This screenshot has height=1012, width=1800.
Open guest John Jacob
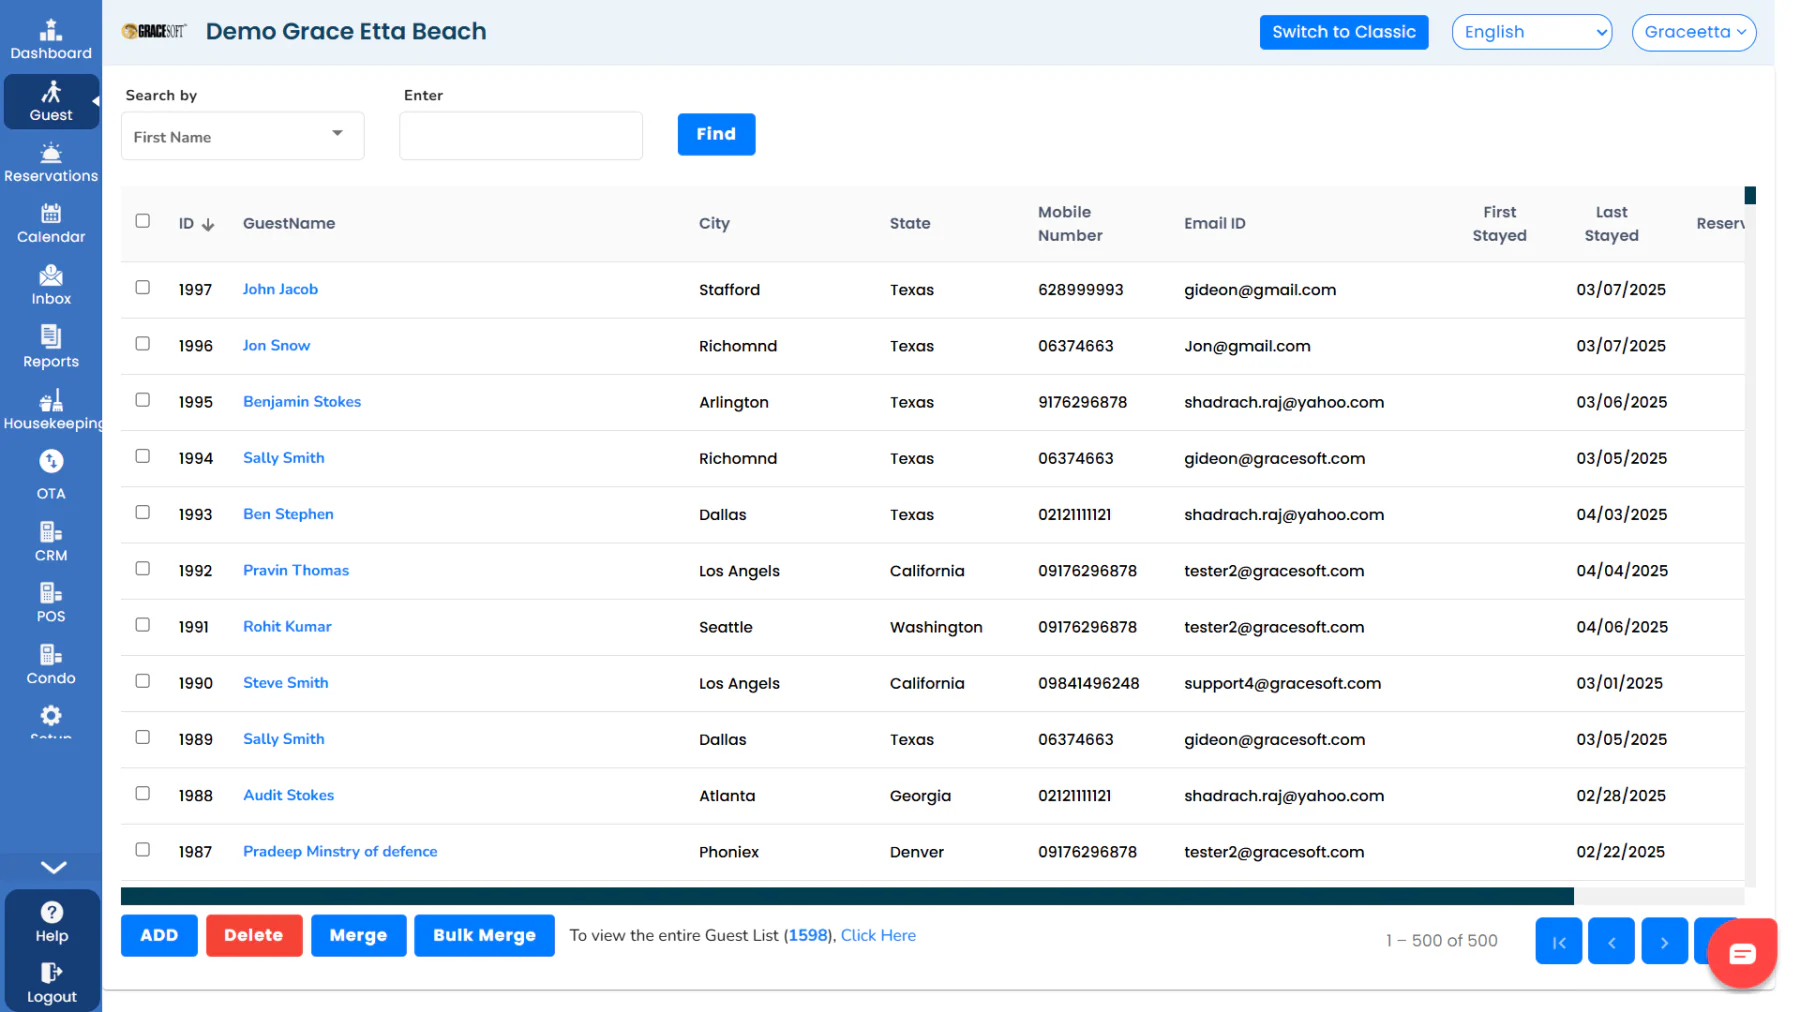[280, 289]
